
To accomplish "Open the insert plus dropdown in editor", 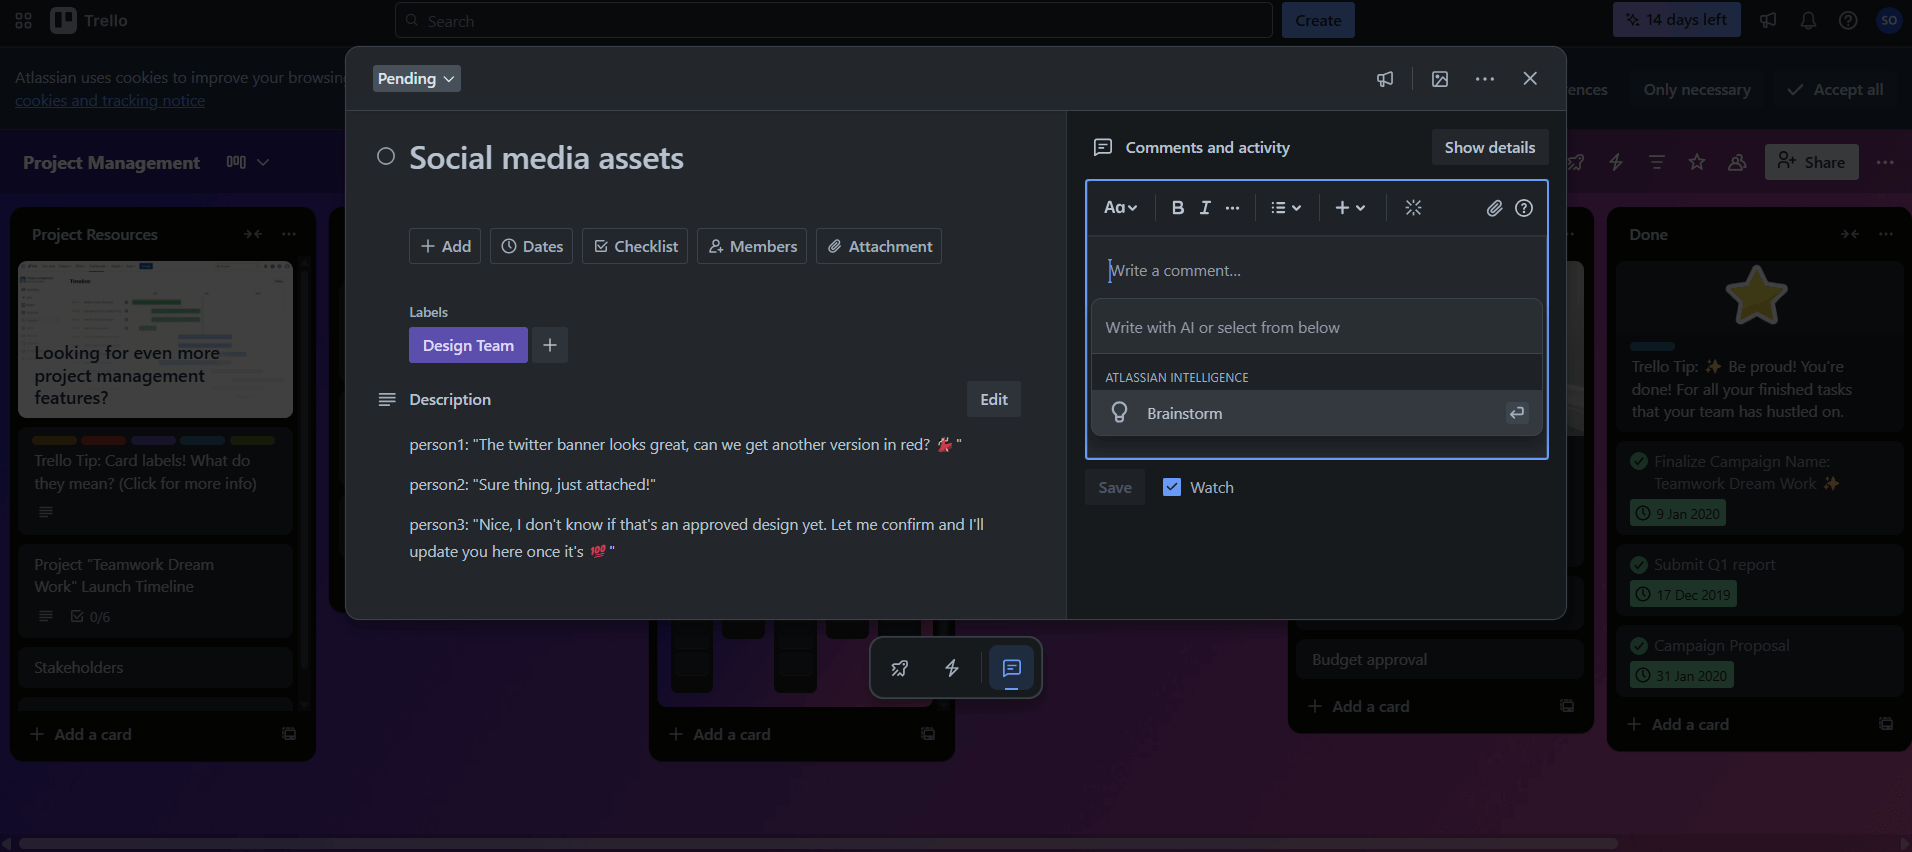I will (1350, 208).
